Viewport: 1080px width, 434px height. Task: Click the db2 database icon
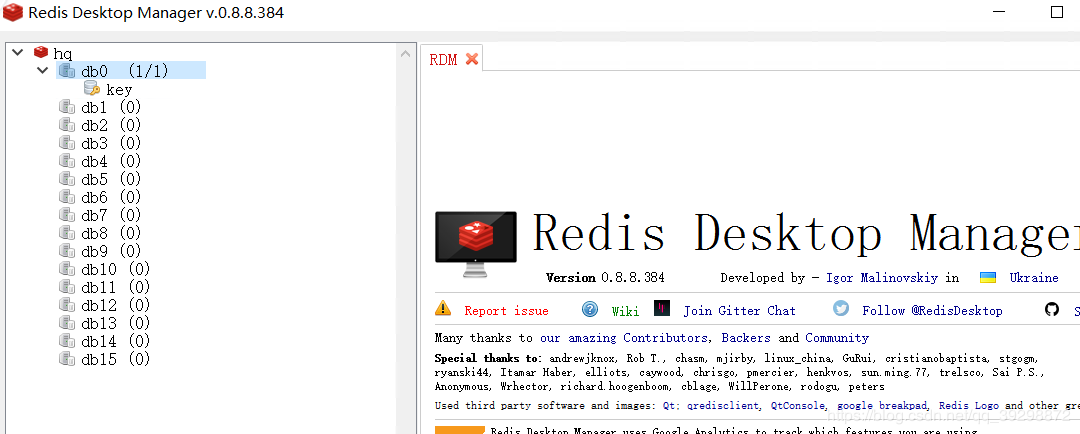(x=67, y=125)
